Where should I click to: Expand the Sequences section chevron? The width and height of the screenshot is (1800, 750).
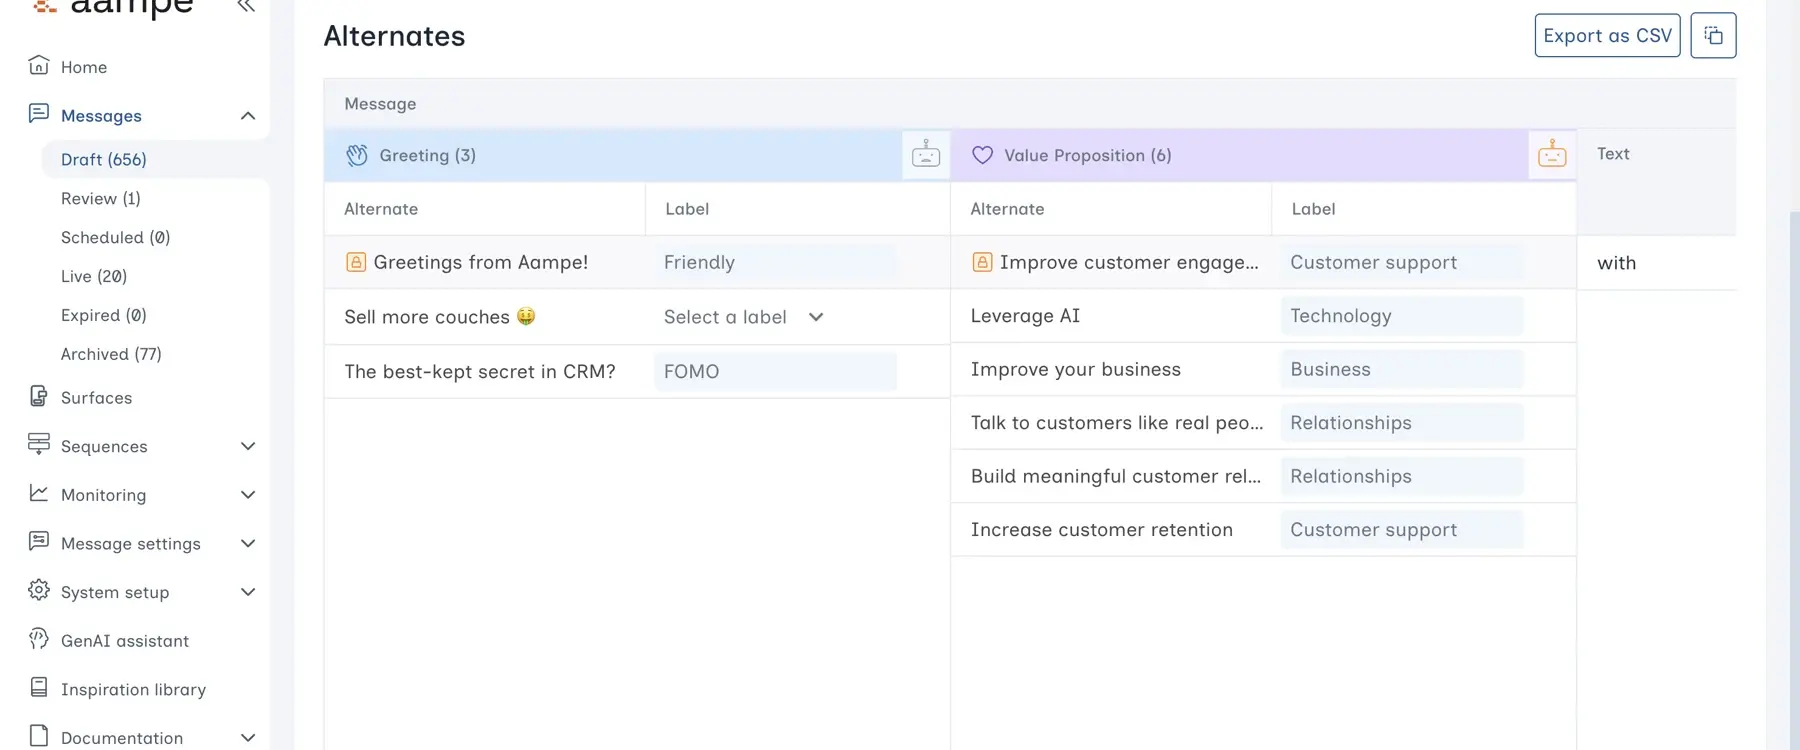click(248, 446)
